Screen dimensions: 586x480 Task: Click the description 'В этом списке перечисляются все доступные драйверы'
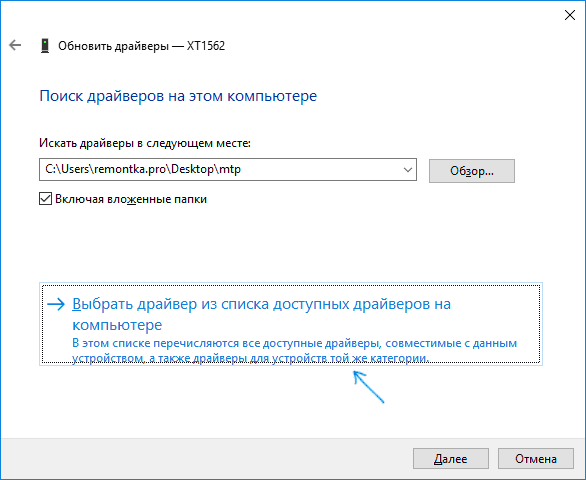294,350
